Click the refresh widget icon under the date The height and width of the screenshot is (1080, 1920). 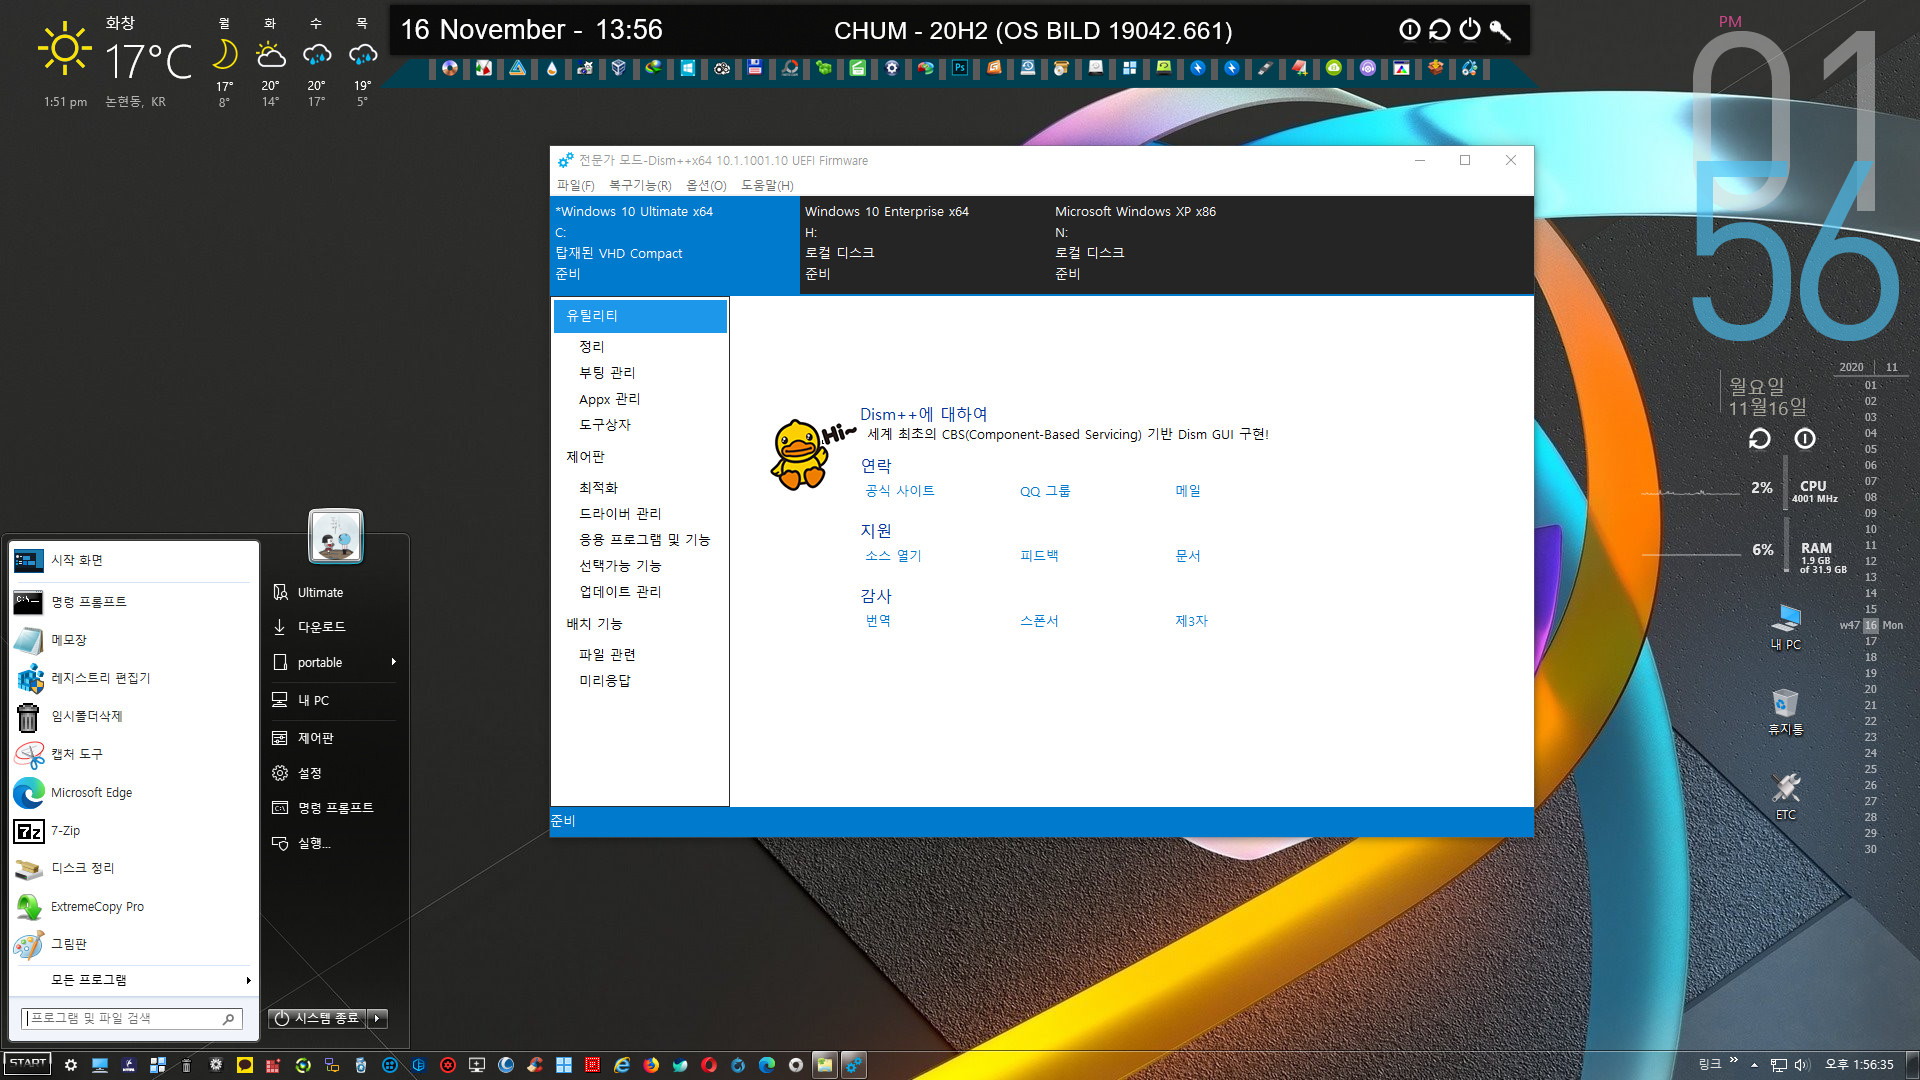tap(1759, 439)
